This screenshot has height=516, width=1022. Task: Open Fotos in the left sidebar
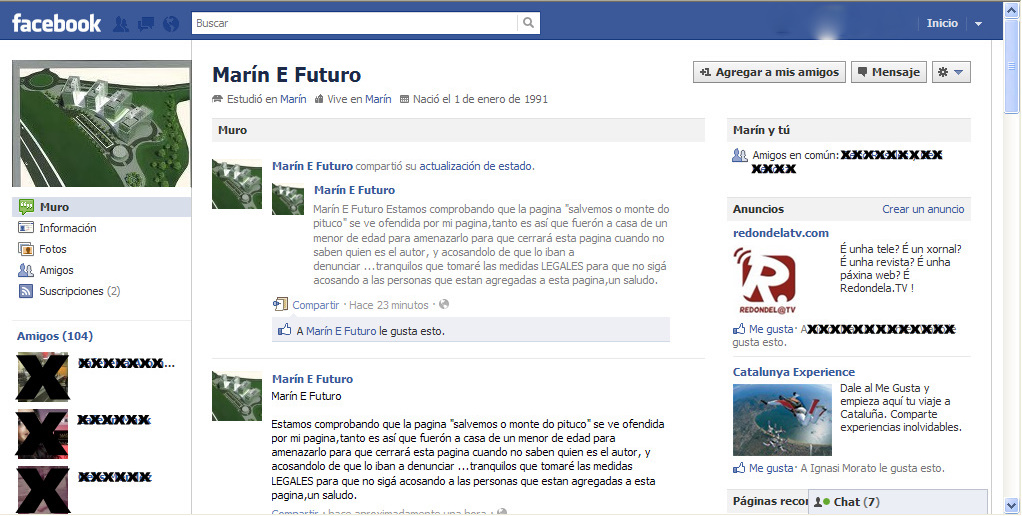tap(52, 249)
